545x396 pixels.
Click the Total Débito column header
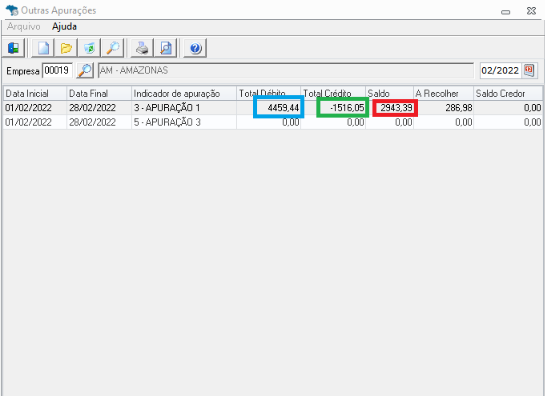[268, 94]
